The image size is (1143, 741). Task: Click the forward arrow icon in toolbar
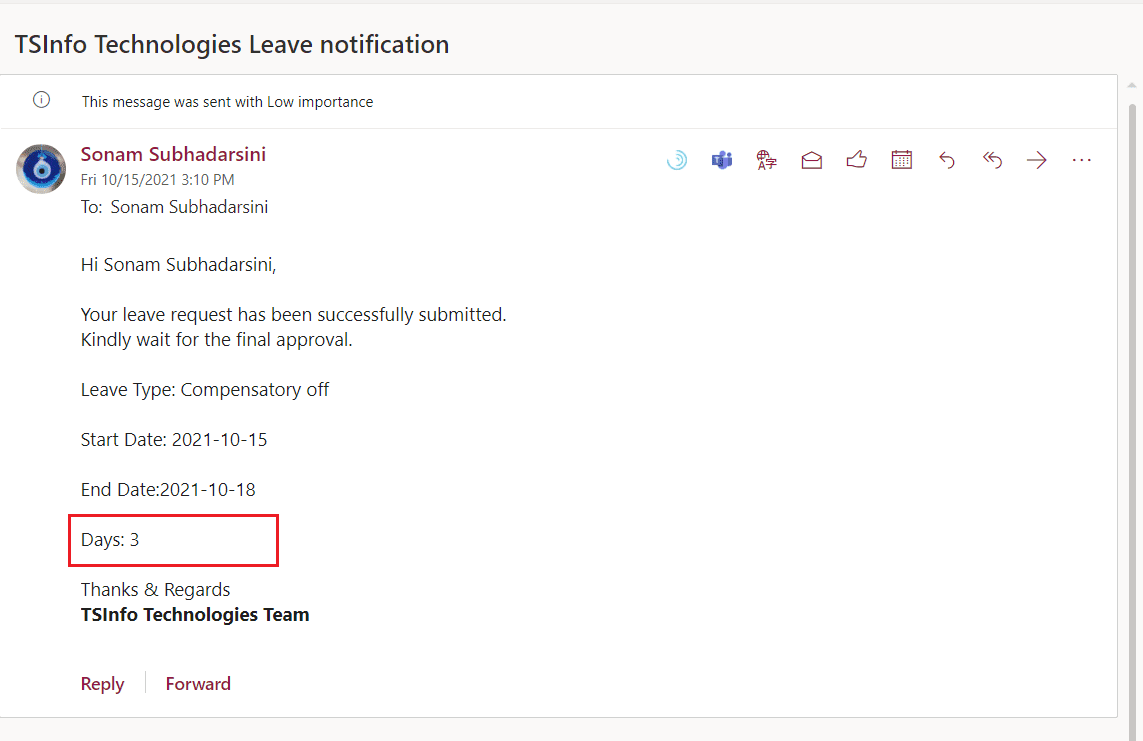tap(1037, 160)
